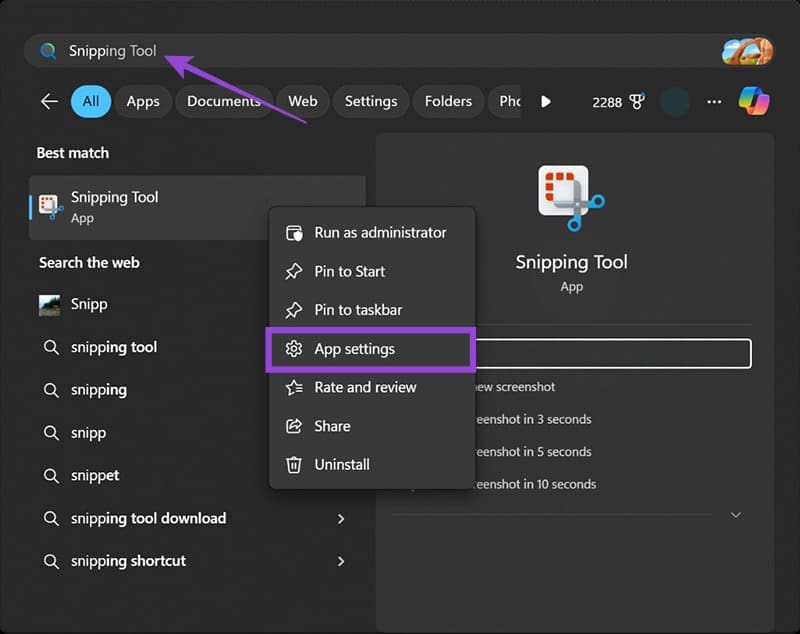Image resolution: width=800 pixels, height=634 pixels.
Task: Switch to the Settings filter tab
Action: point(371,102)
